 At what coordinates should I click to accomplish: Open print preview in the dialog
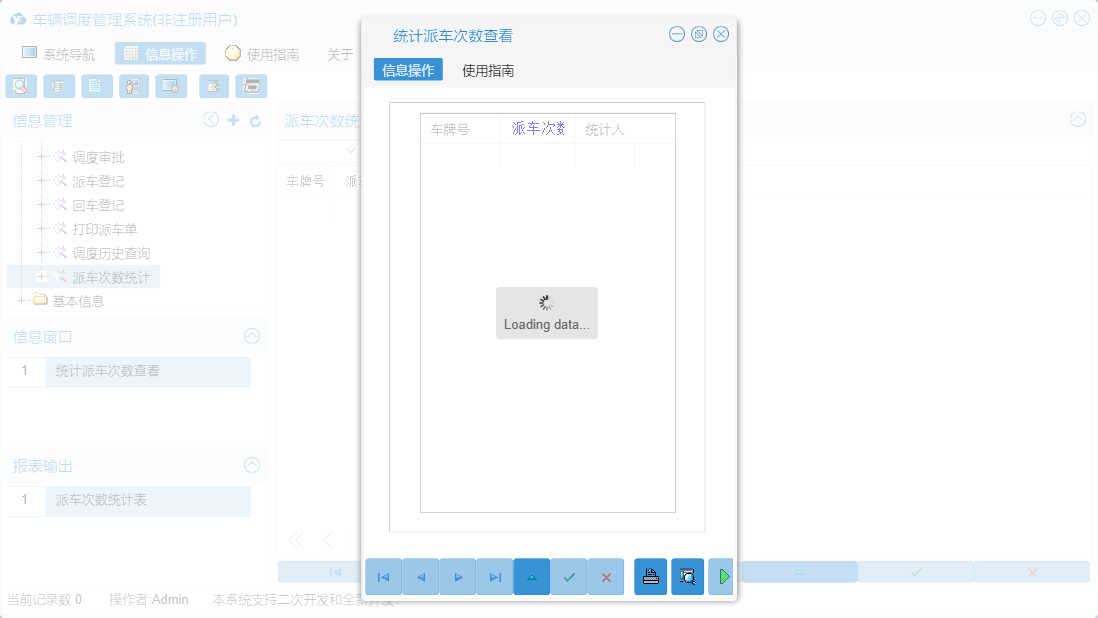tap(687, 577)
